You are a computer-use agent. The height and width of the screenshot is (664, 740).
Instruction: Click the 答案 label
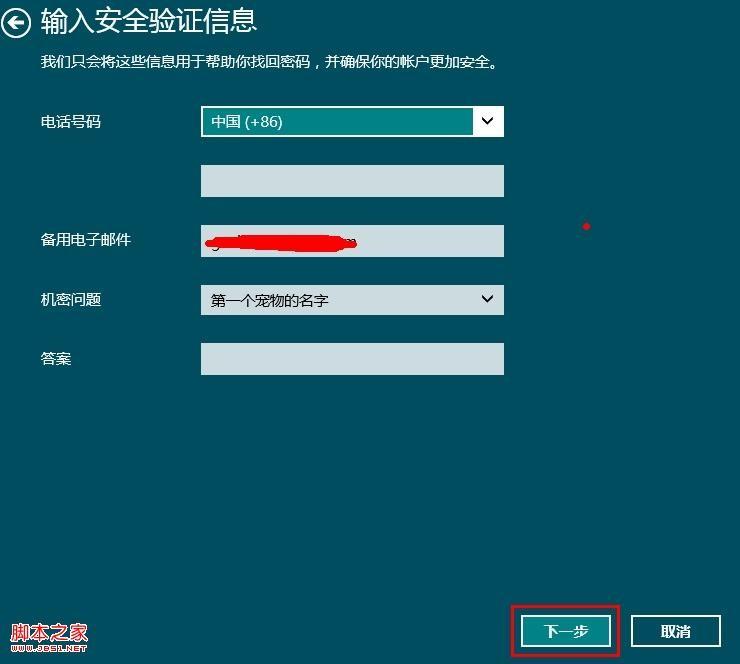point(56,359)
